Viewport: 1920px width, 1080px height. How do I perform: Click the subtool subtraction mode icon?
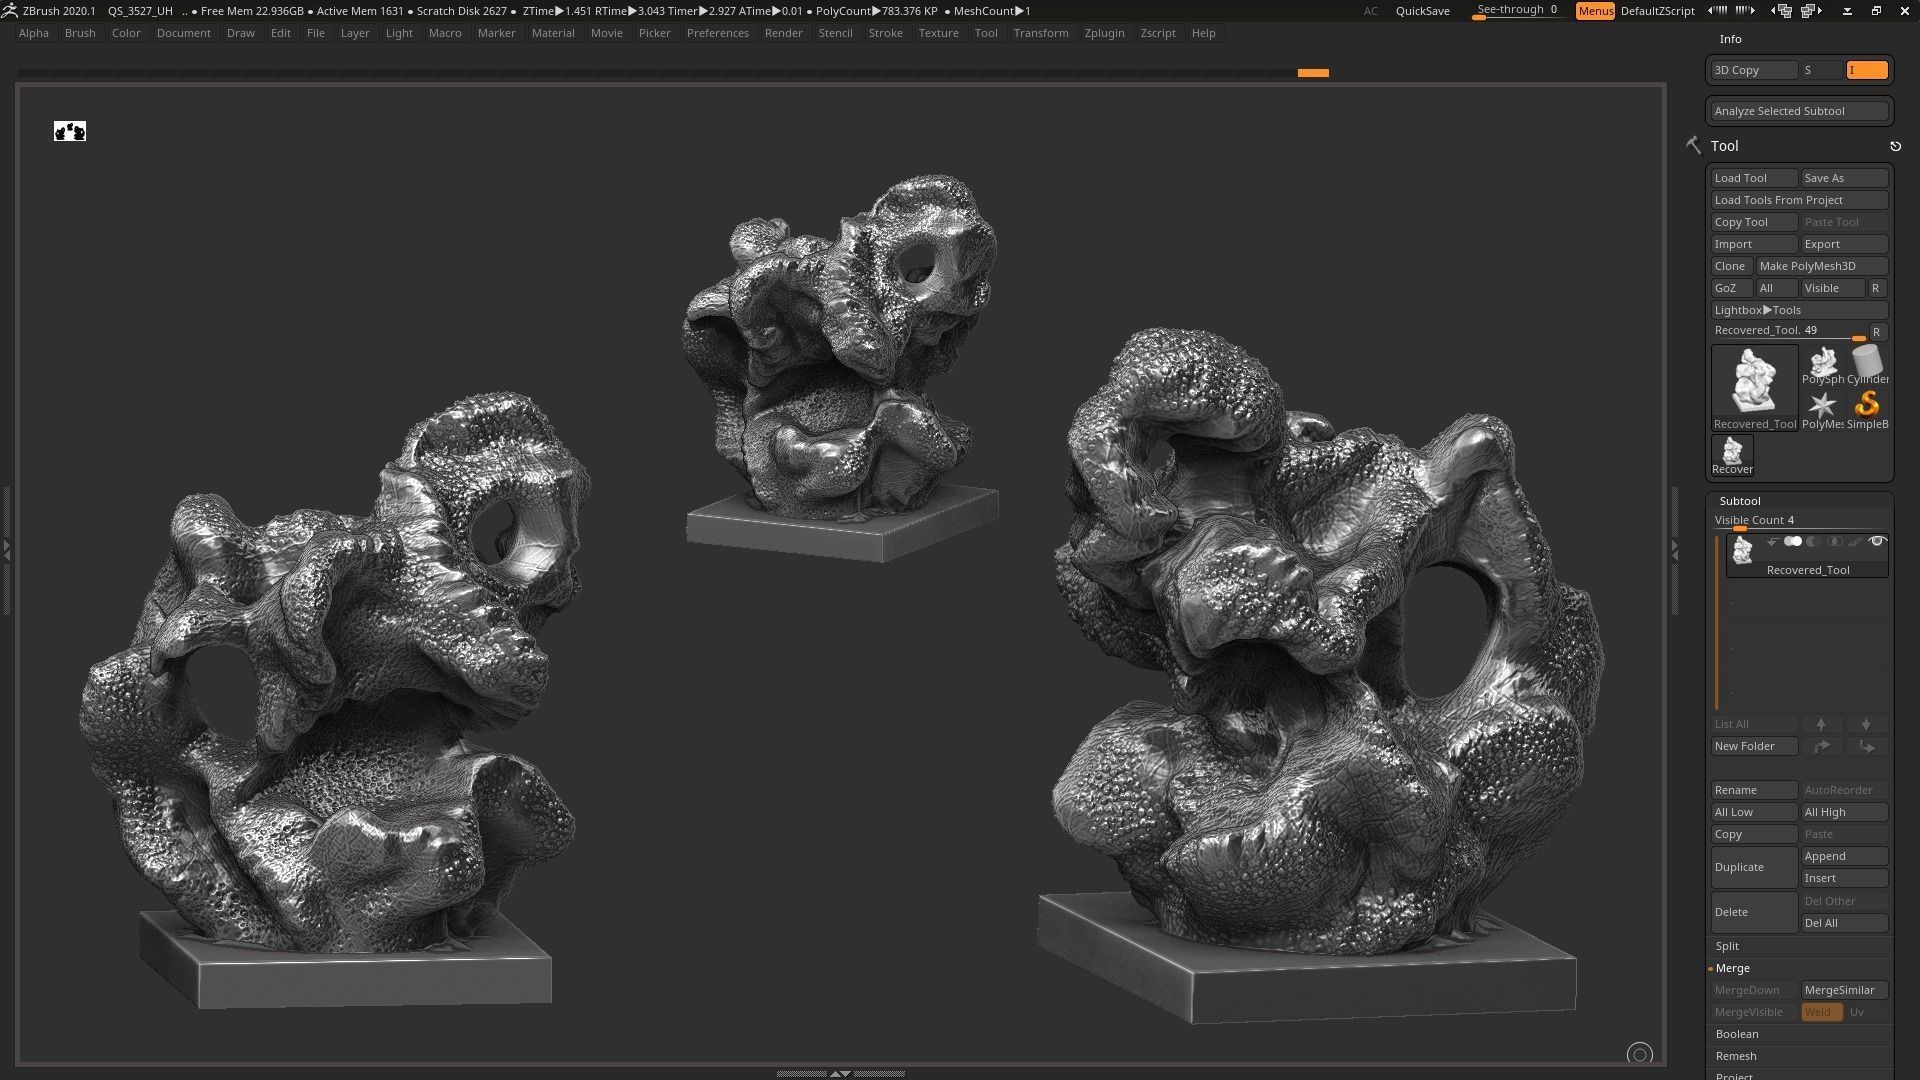click(x=1813, y=542)
